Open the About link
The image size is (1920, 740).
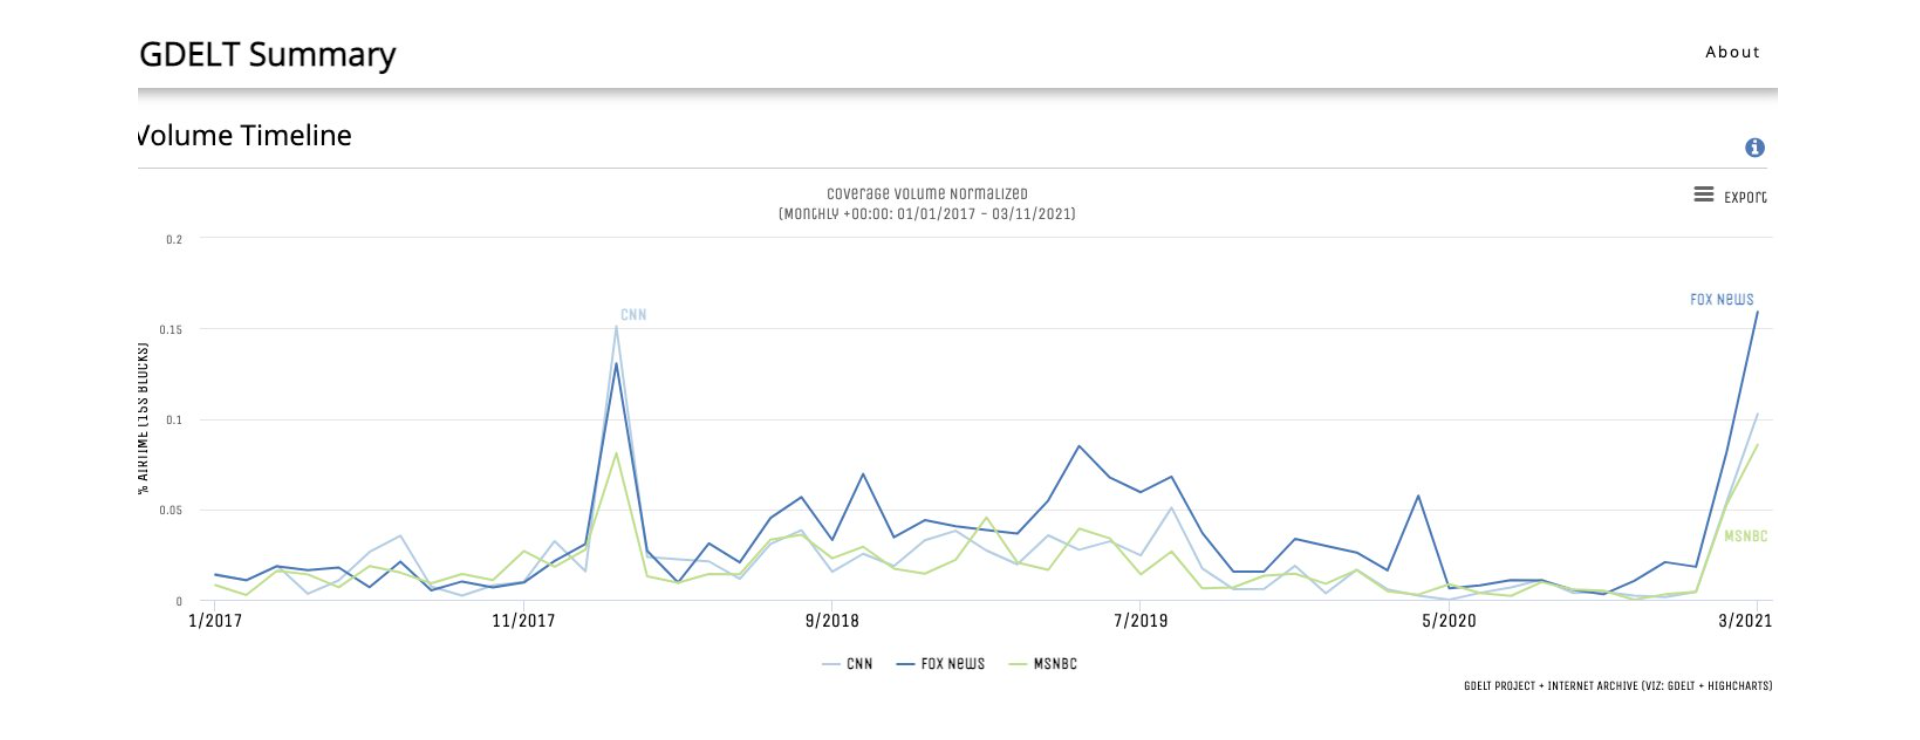tap(1732, 52)
